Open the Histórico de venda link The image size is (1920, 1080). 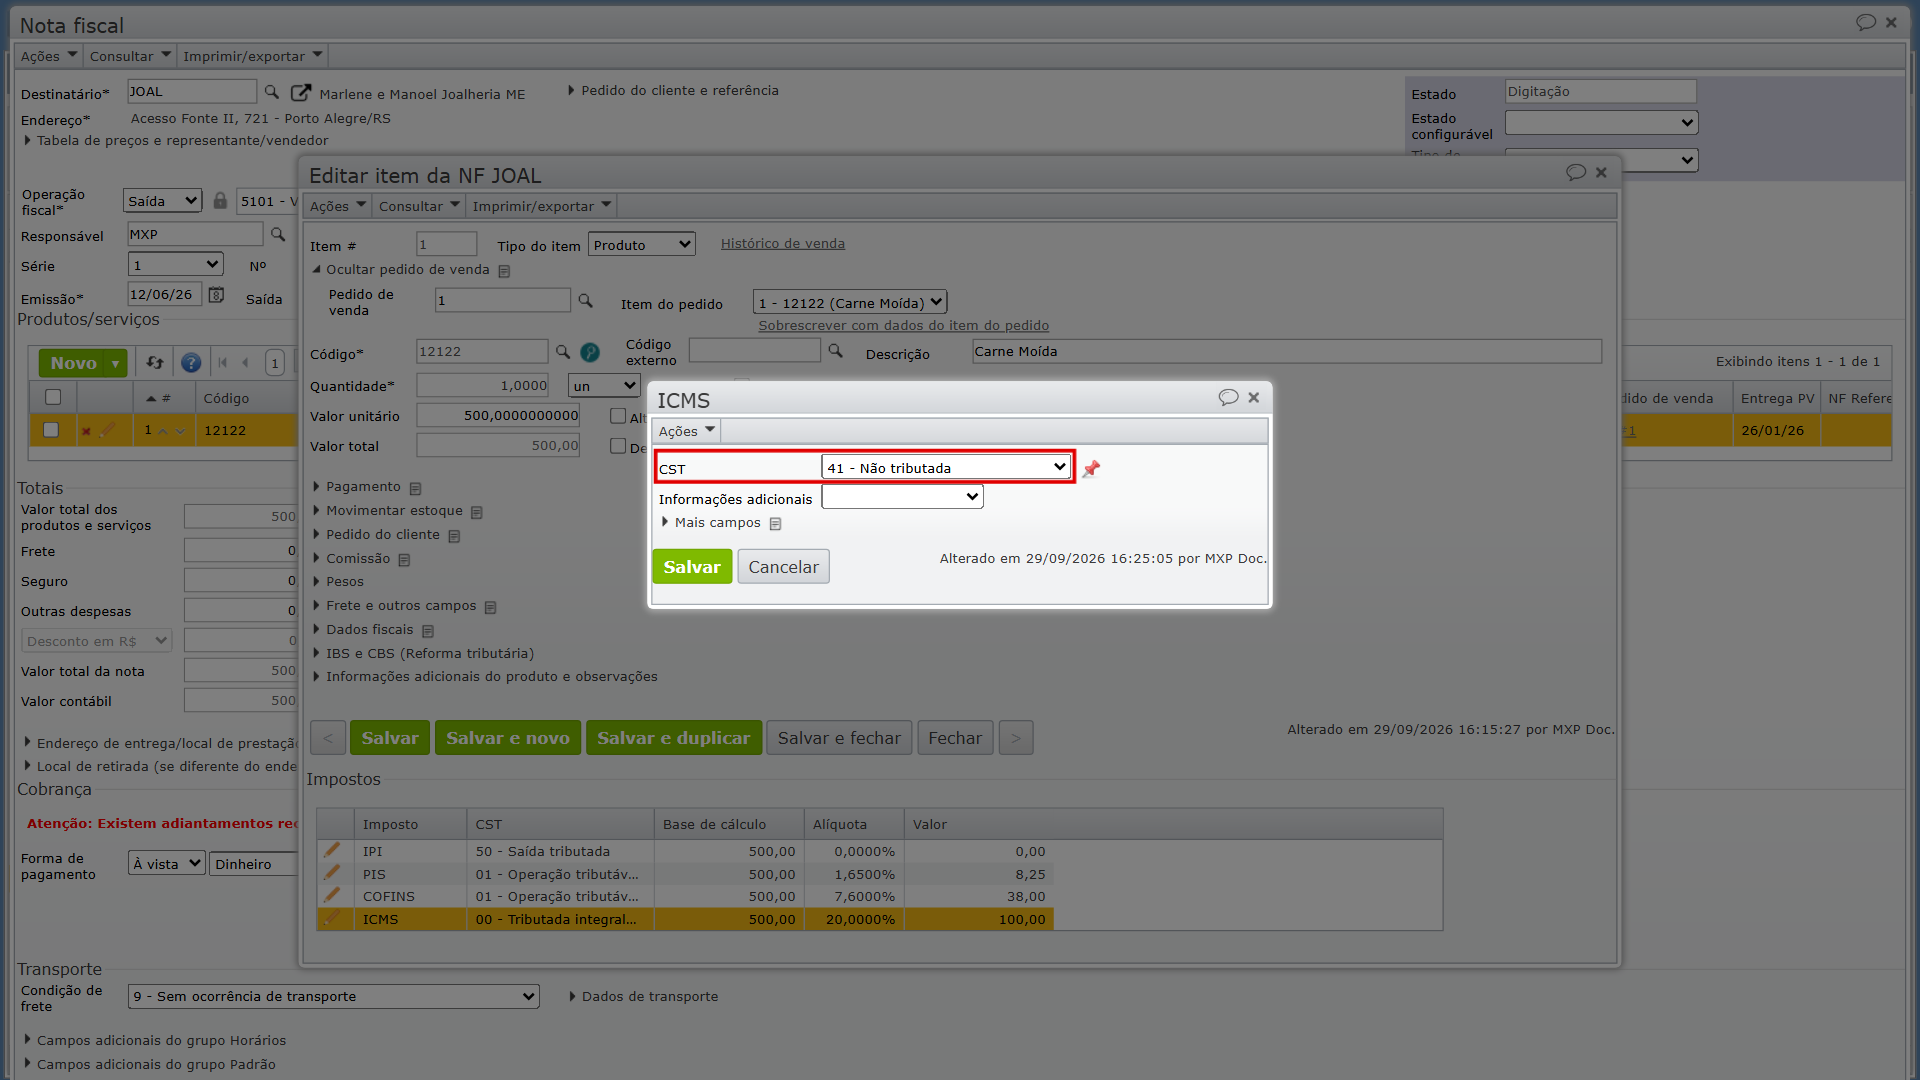click(783, 244)
